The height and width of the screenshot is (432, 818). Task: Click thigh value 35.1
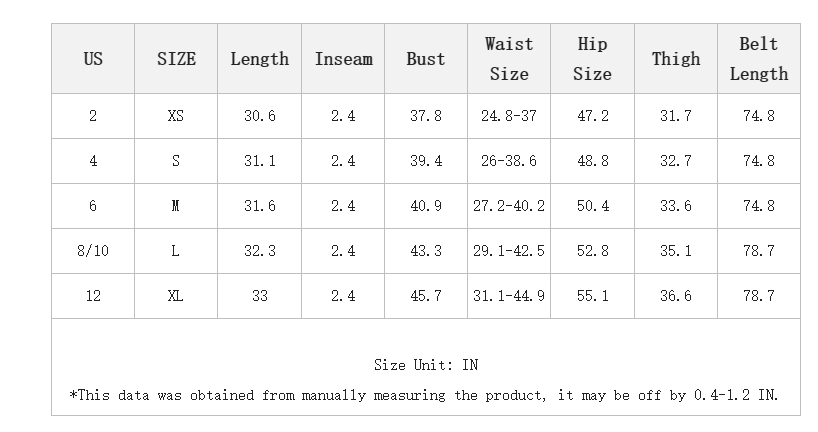[676, 251]
